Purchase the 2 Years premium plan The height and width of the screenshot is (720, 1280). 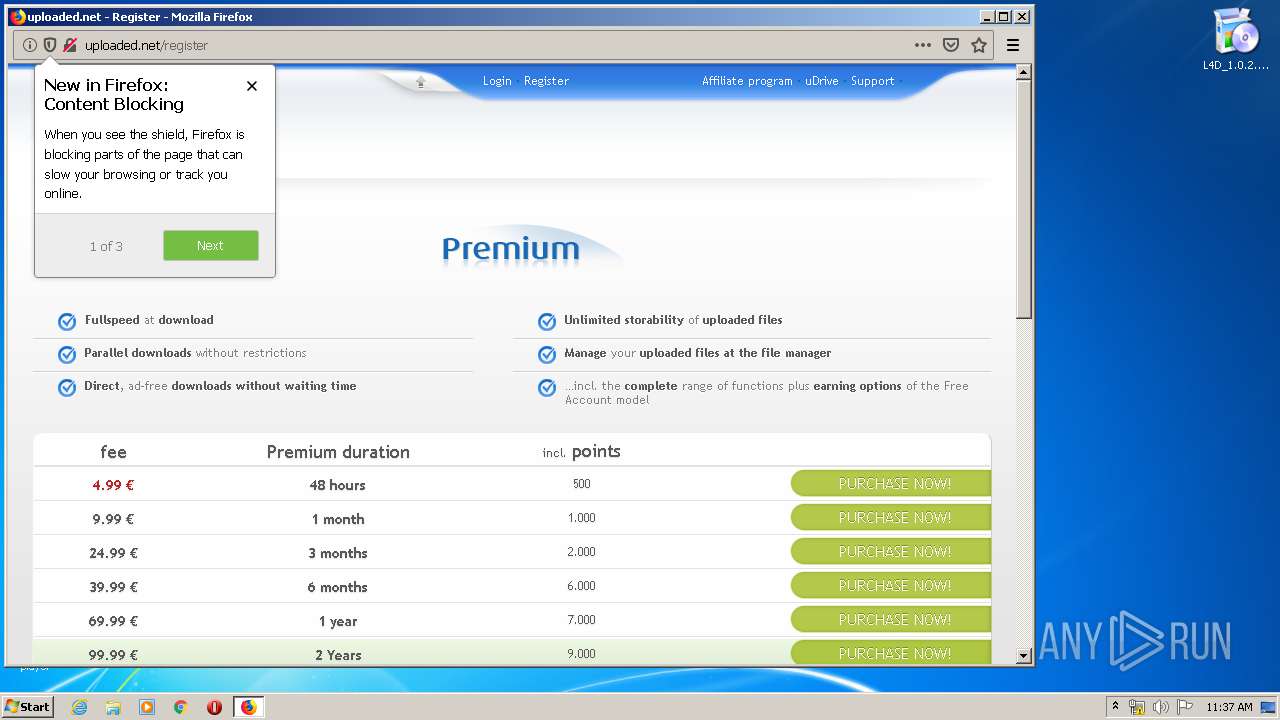(x=891, y=653)
